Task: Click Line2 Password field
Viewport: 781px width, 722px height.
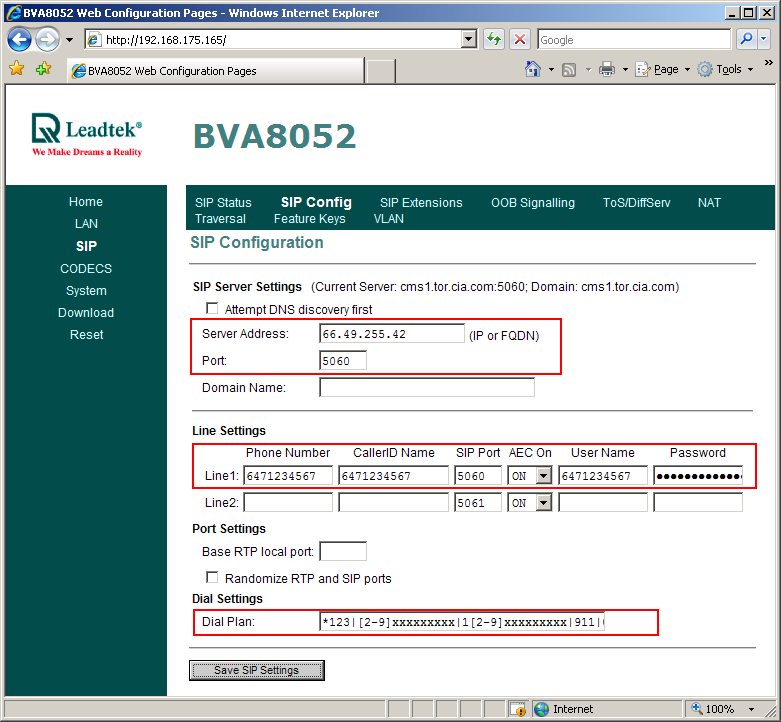Action: point(698,502)
